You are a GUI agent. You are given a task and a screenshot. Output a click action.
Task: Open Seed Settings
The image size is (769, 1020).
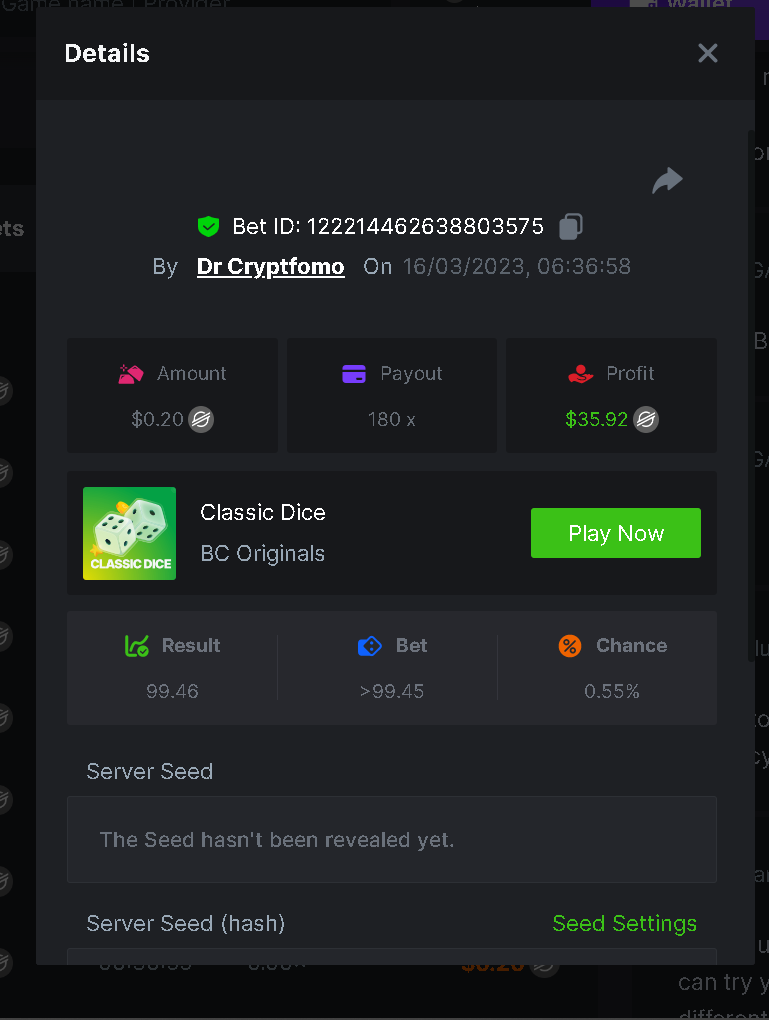click(x=624, y=924)
